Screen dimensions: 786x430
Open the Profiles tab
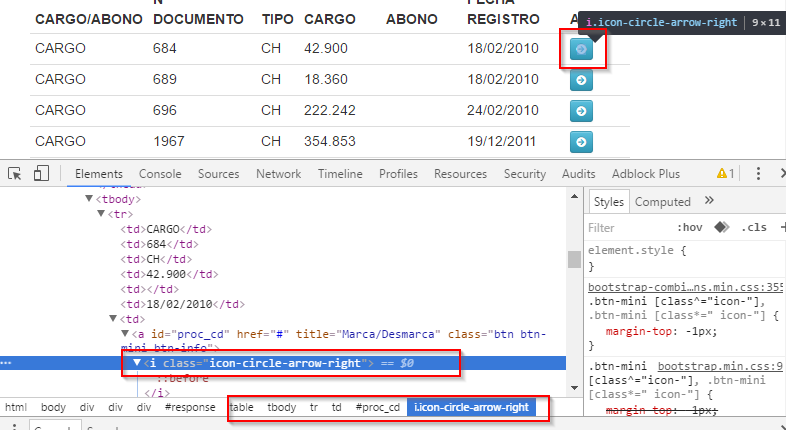point(399,174)
